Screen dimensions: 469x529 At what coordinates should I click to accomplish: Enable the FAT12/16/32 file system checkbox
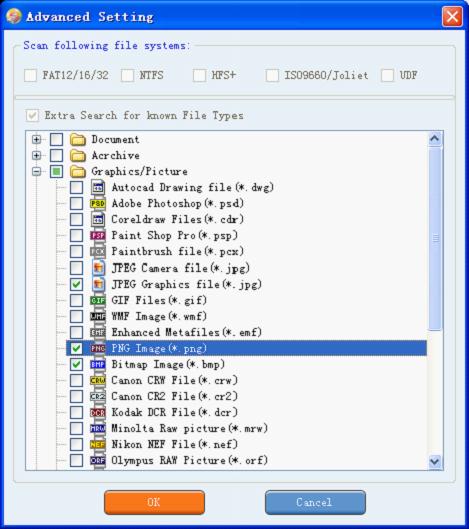pyautogui.click(x=31, y=75)
